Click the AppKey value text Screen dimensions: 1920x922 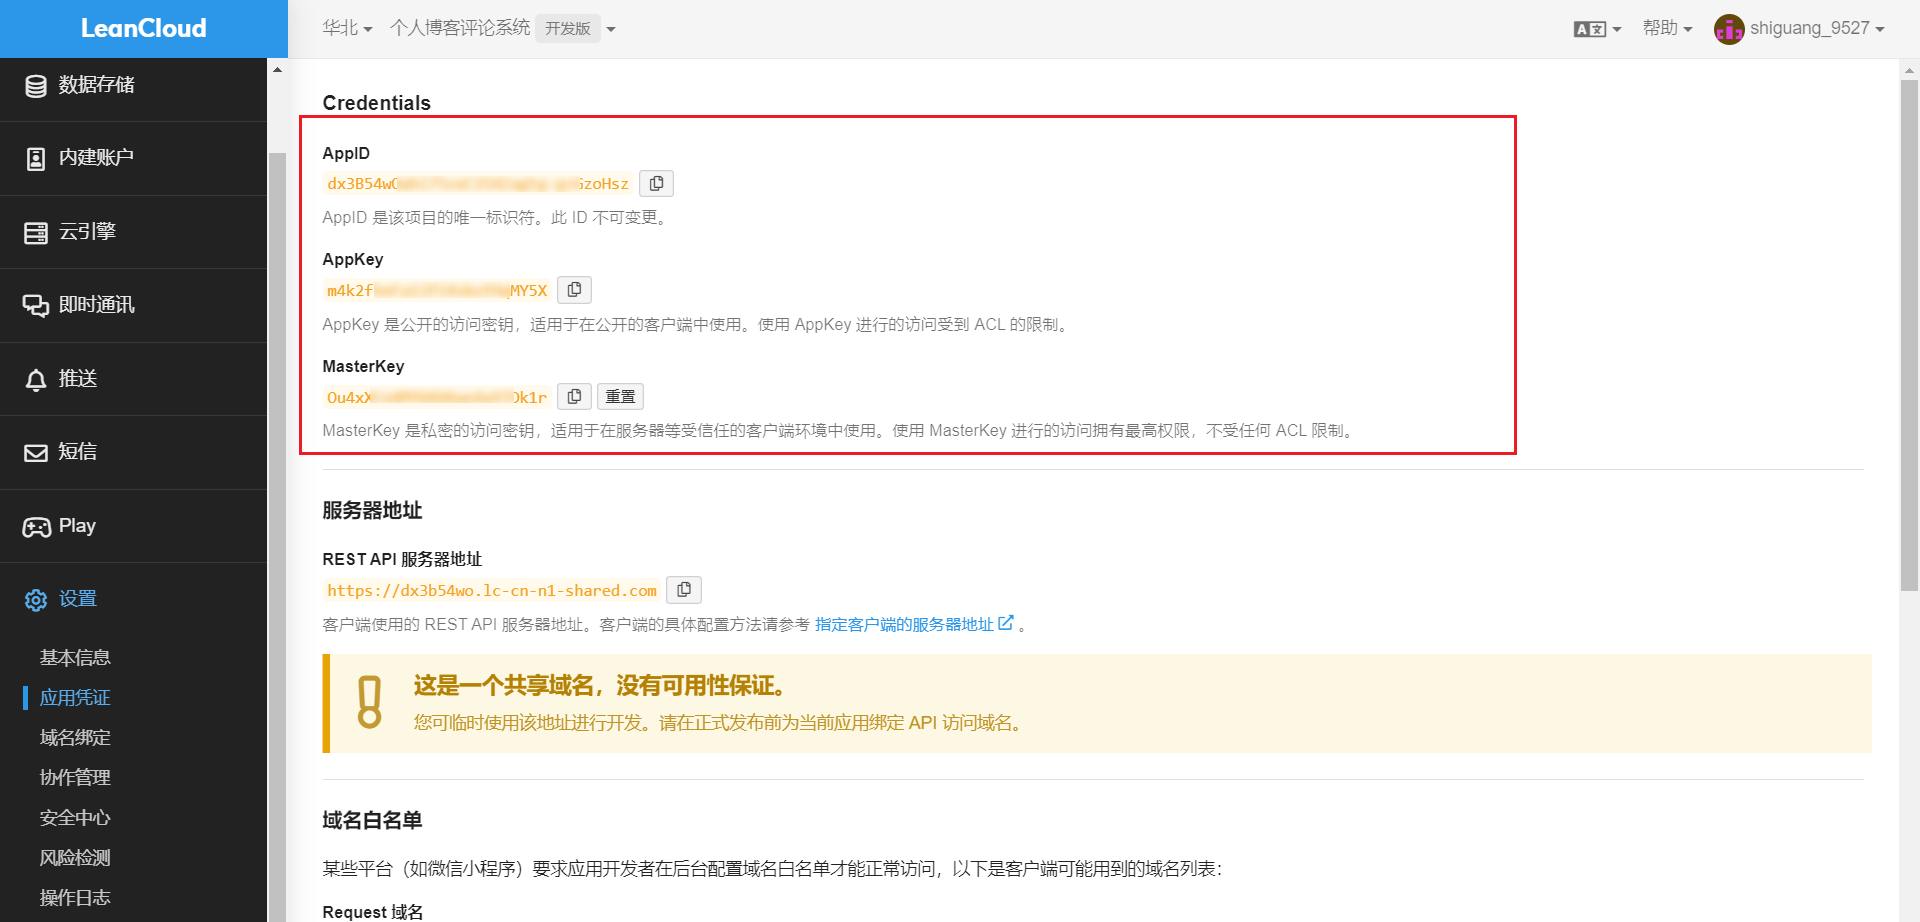pyautogui.click(x=437, y=291)
